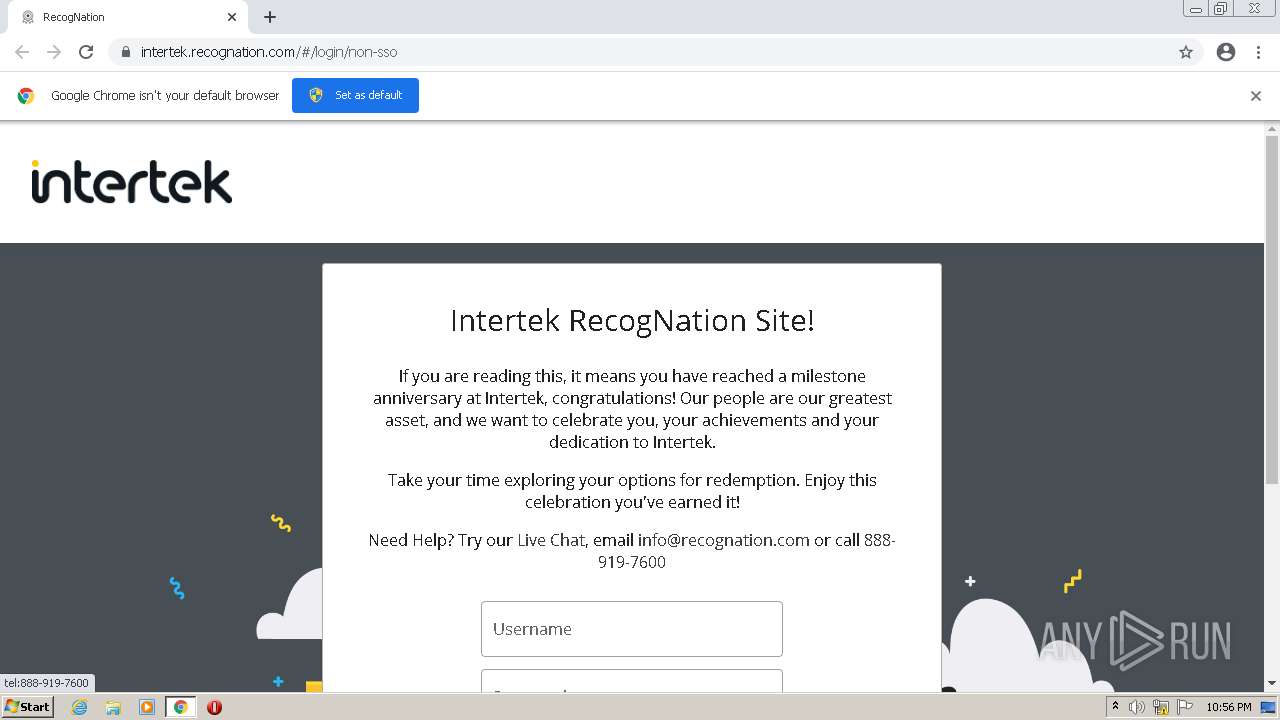This screenshot has width=1280, height=720.
Task: Click the Set as default button
Action: (355, 95)
